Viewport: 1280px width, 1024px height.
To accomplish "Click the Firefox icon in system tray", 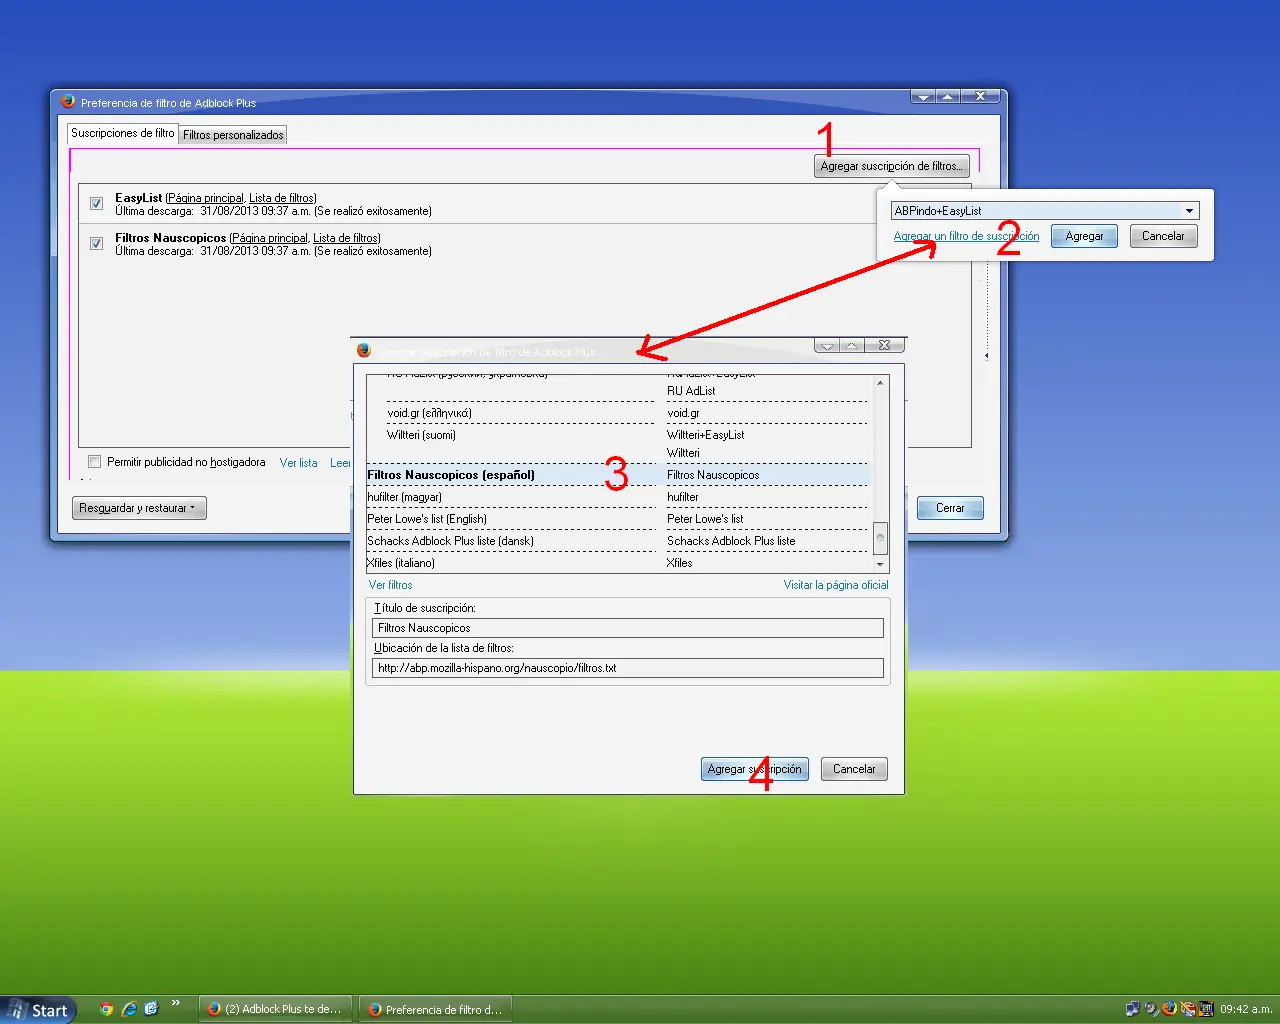I will (x=1169, y=1008).
